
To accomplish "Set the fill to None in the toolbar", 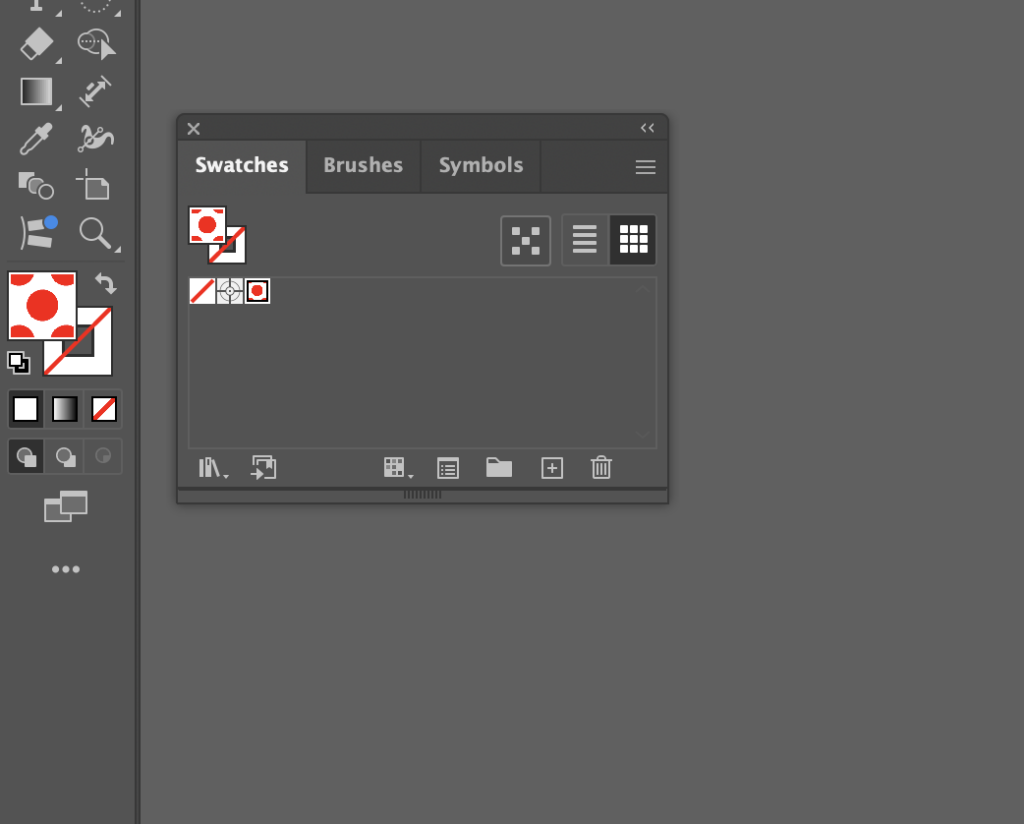I will [x=103, y=409].
